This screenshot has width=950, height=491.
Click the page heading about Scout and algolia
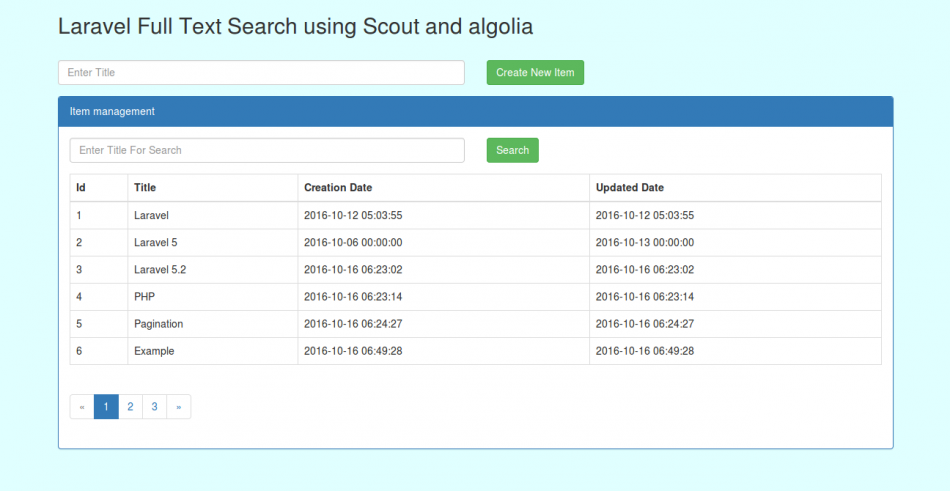point(295,27)
